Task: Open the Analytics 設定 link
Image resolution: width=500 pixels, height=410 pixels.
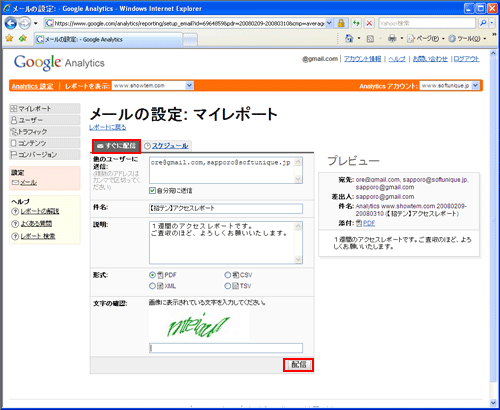Action: tap(32, 86)
